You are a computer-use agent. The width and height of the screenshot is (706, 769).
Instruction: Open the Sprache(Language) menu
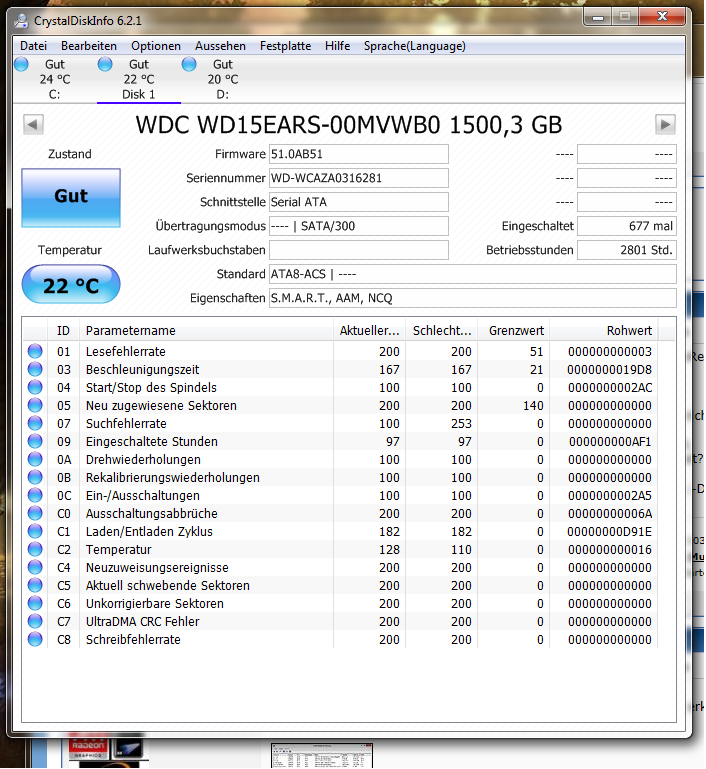point(414,46)
